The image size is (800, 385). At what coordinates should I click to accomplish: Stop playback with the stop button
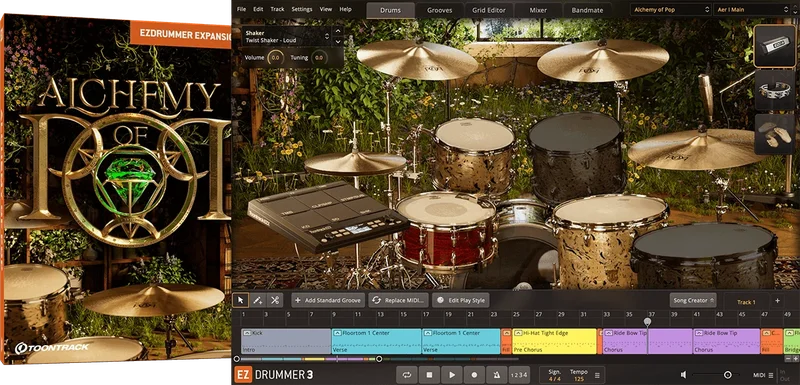click(x=429, y=375)
